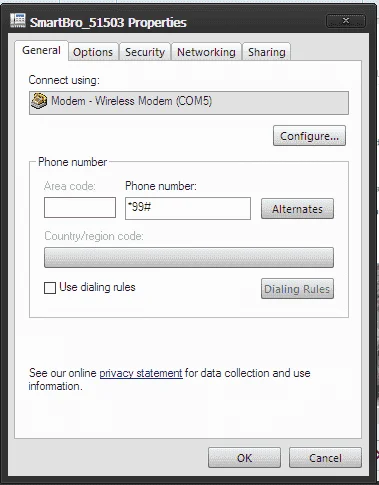The width and height of the screenshot is (379, 485).
Task: Go to the Networking tab
Action: pyautogui.click(x=206, y=52)
